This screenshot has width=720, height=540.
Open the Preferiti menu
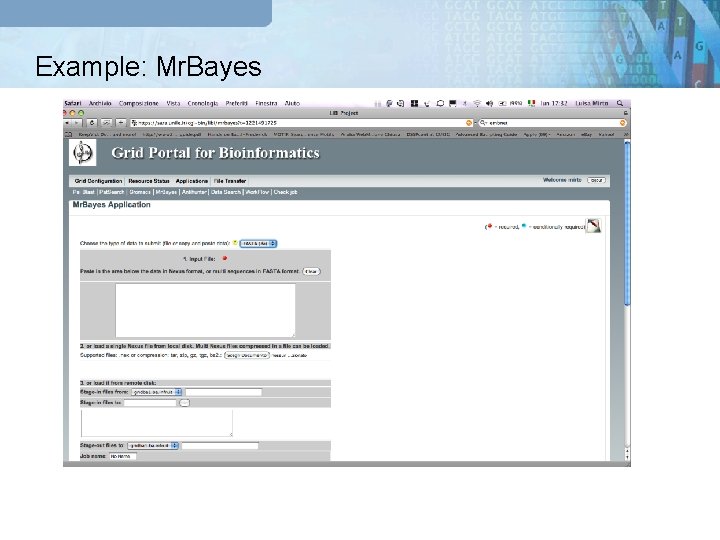pyautogui.click(x=236, y=103)
